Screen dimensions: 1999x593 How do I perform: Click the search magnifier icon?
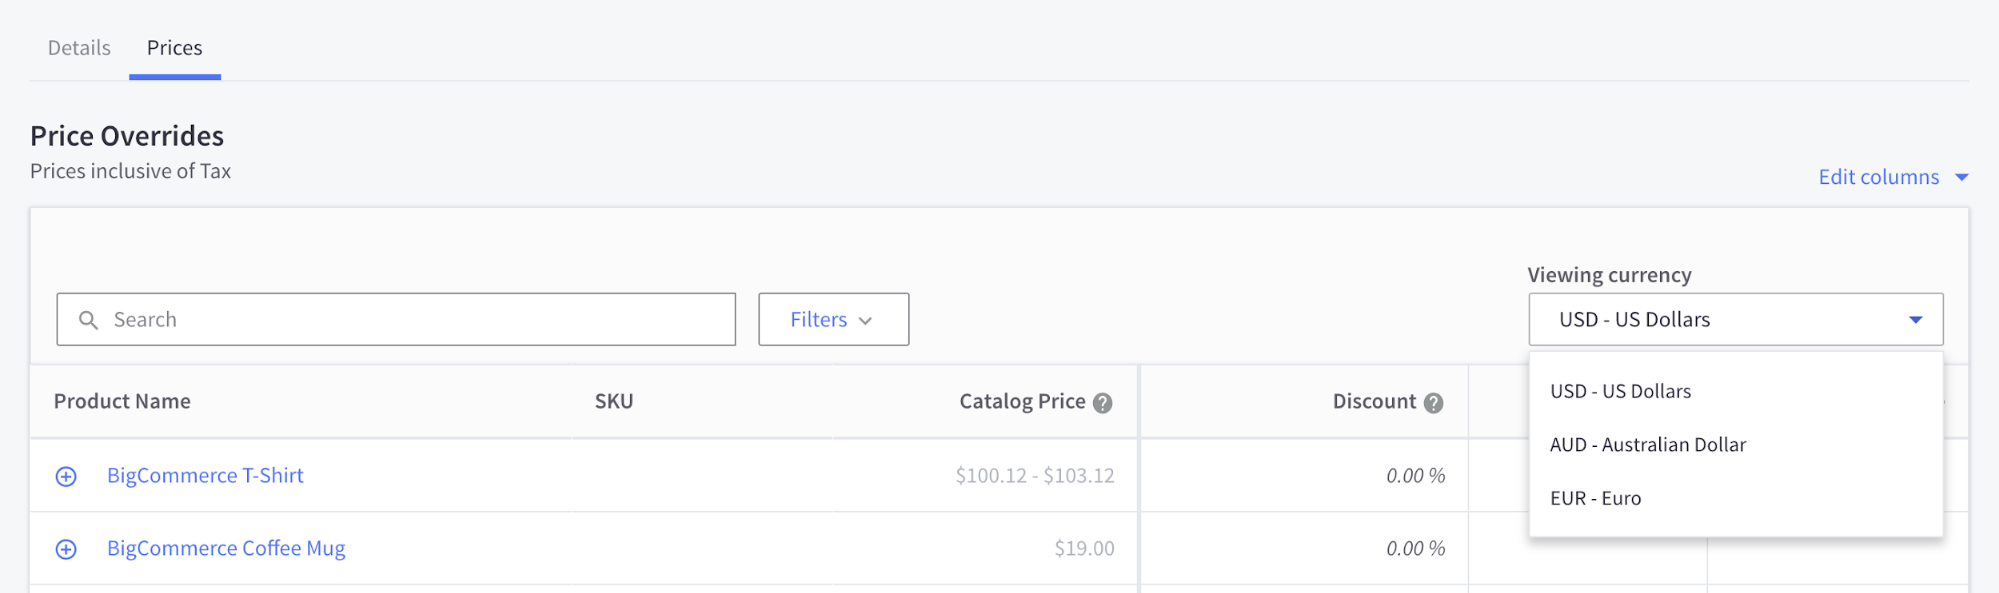pyautogui.click(x=89, y=320)
